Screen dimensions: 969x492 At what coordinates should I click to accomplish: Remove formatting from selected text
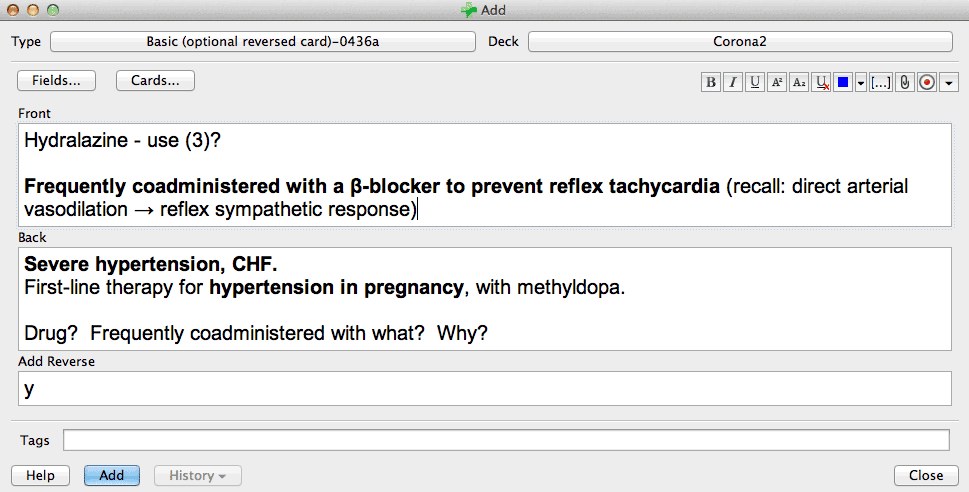821,82
